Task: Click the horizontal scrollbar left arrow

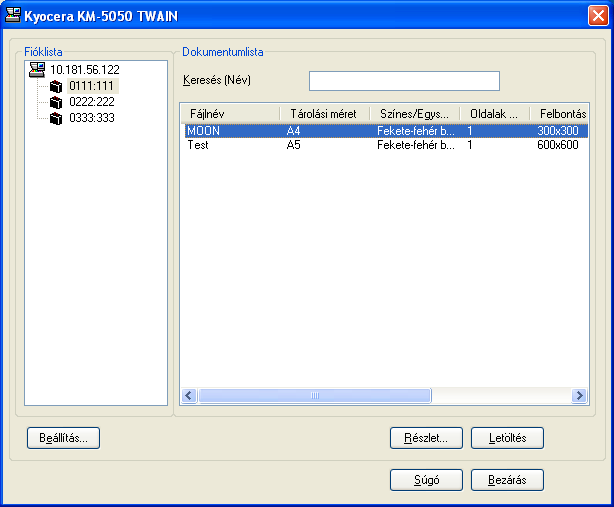Action: 189,395
